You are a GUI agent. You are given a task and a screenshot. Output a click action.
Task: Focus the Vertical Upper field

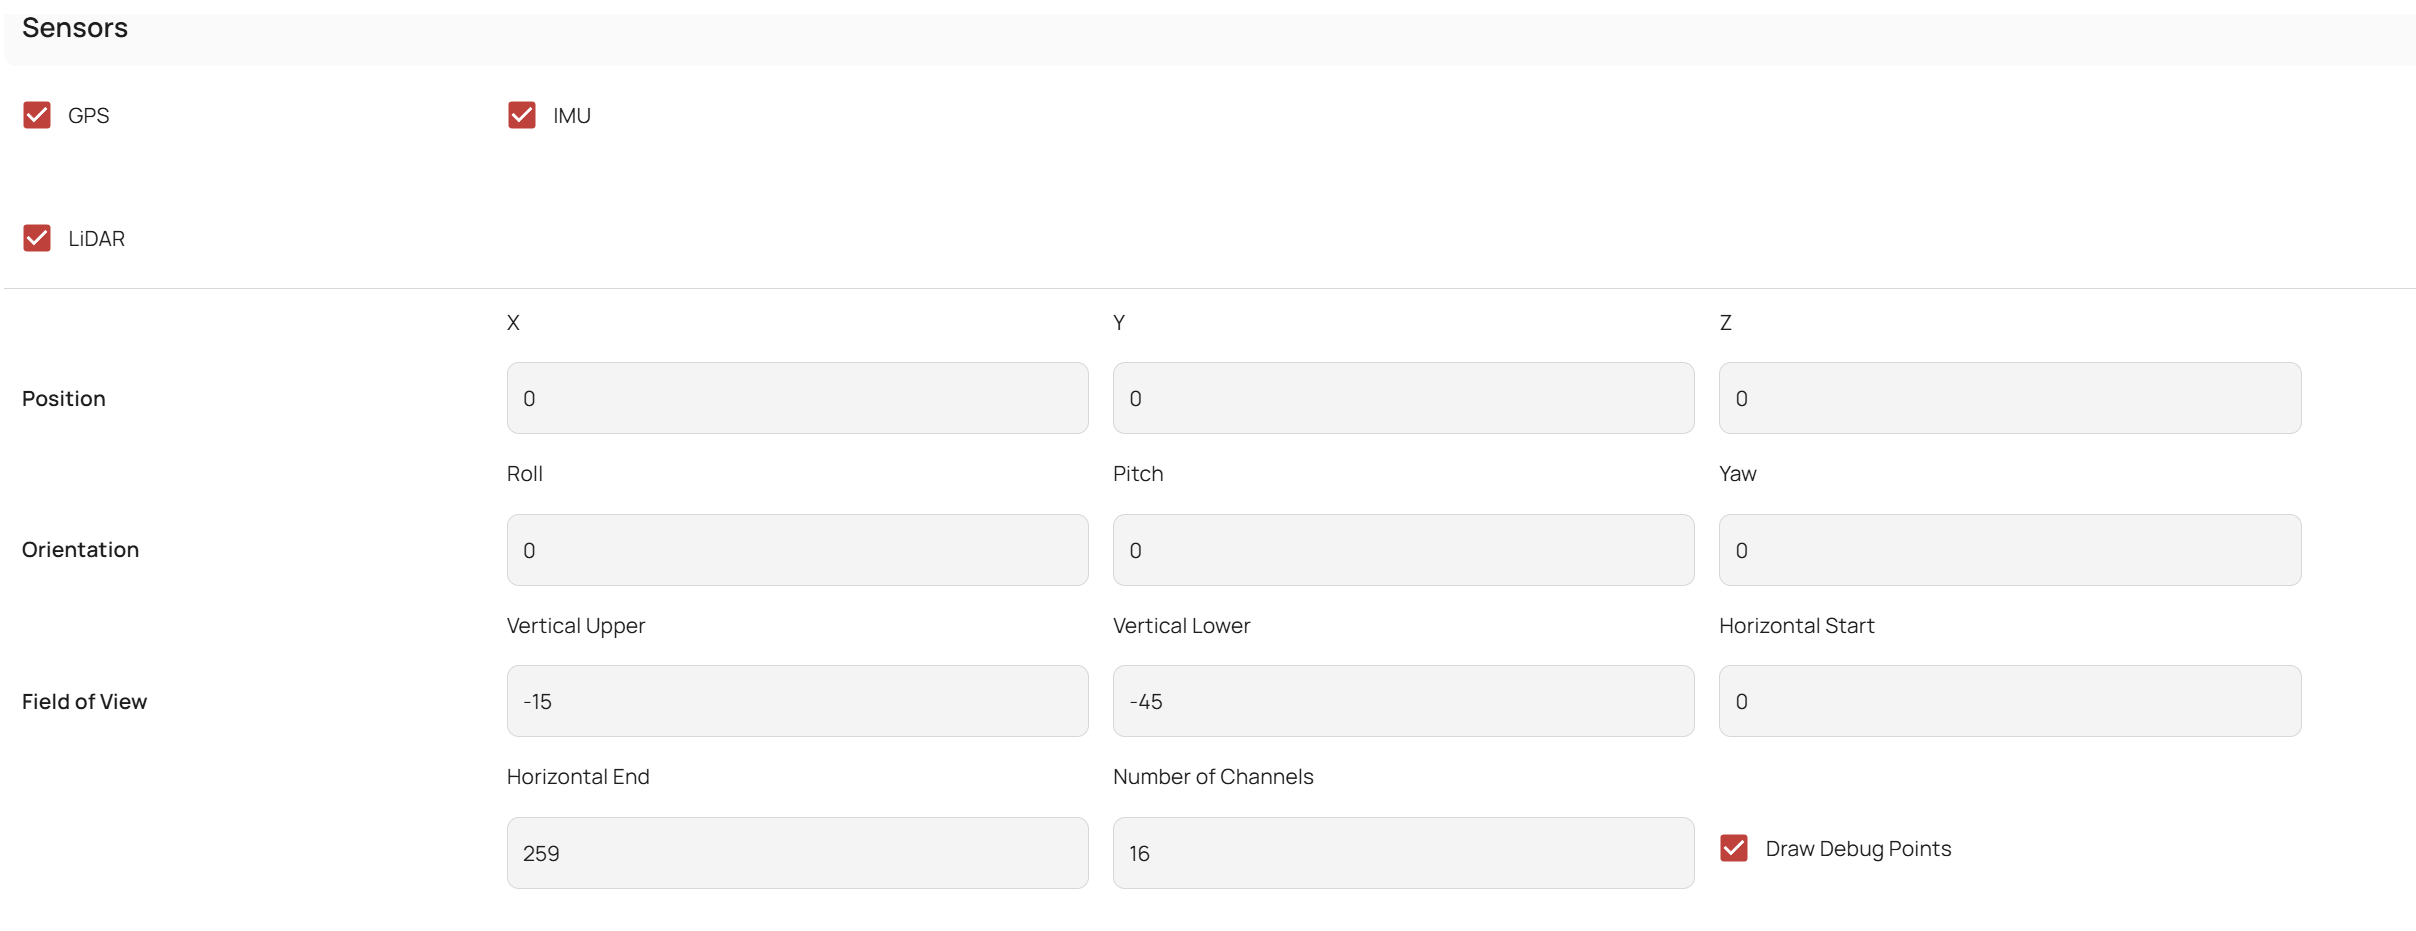pos(797,701)
